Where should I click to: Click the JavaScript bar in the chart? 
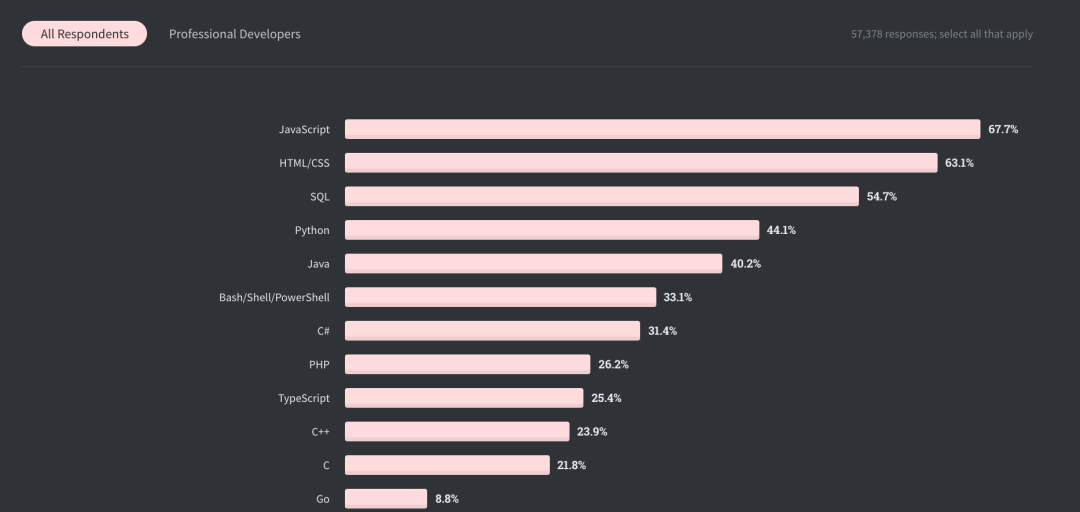662,130
